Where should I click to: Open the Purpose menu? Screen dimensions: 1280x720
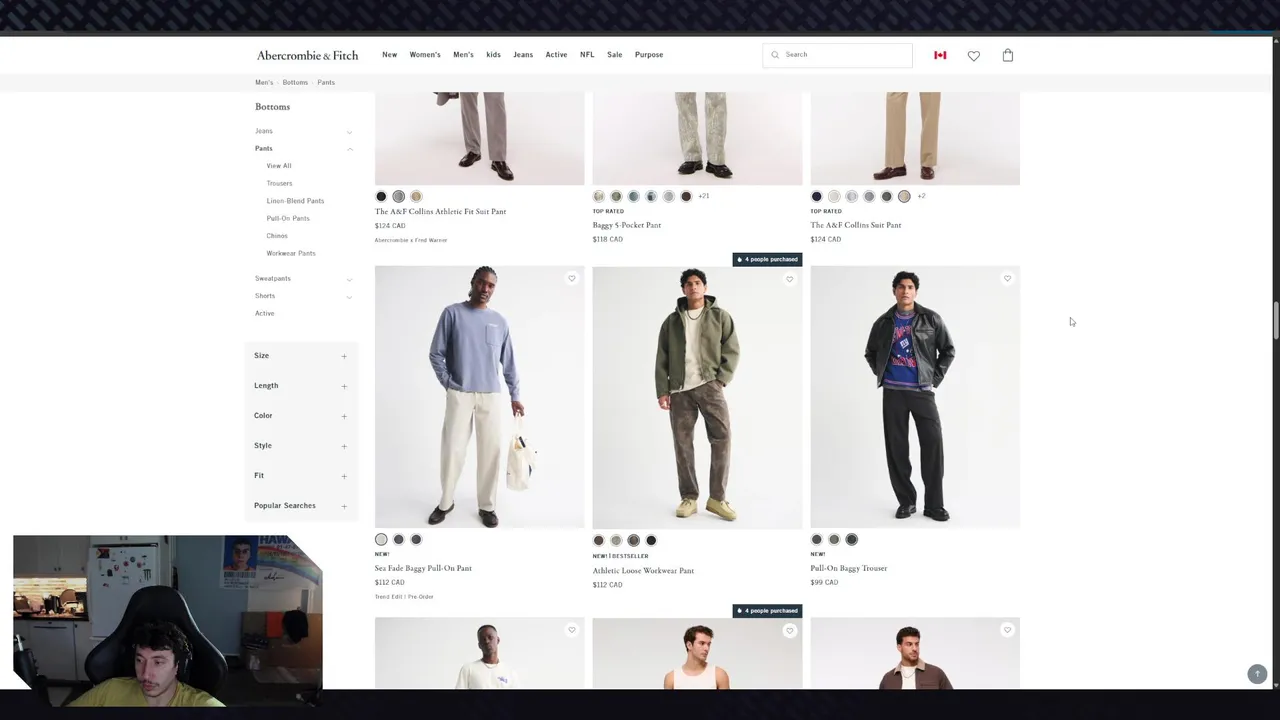tap(649, 55)
